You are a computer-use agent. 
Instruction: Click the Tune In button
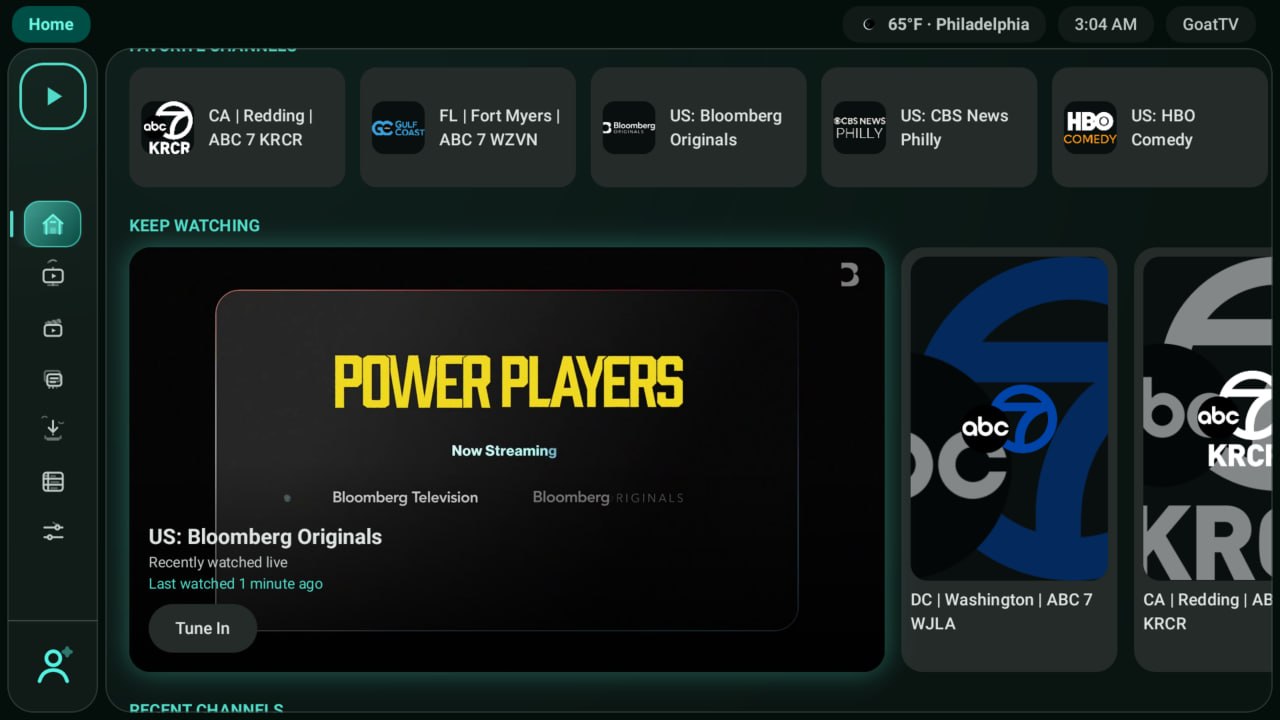(x=203, y=628)
